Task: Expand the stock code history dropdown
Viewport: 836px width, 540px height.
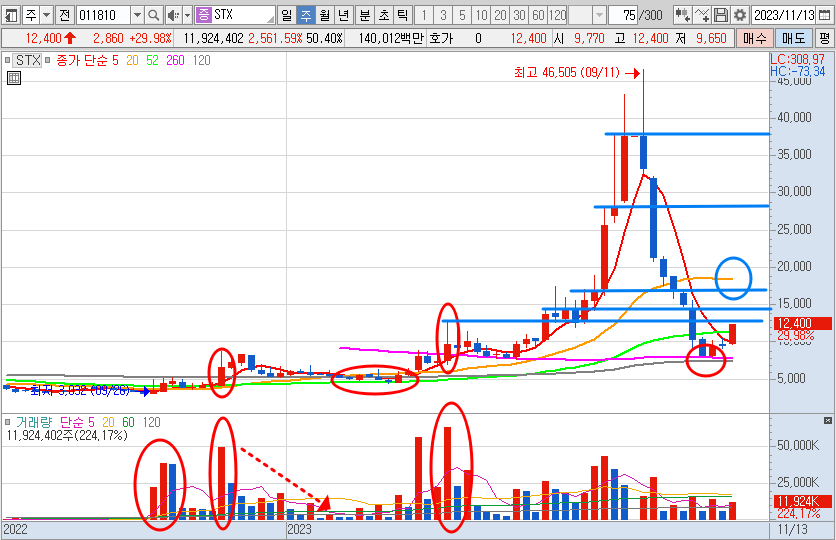Action: pyautogui.click(x=137, y=15)
